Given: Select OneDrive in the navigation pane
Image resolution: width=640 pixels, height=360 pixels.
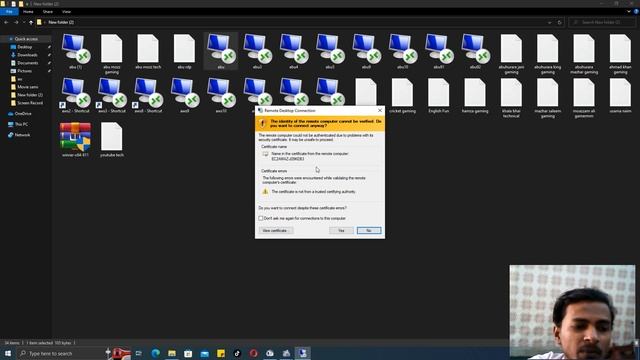Looking at the screenshot, I should [x=23, y=113].
